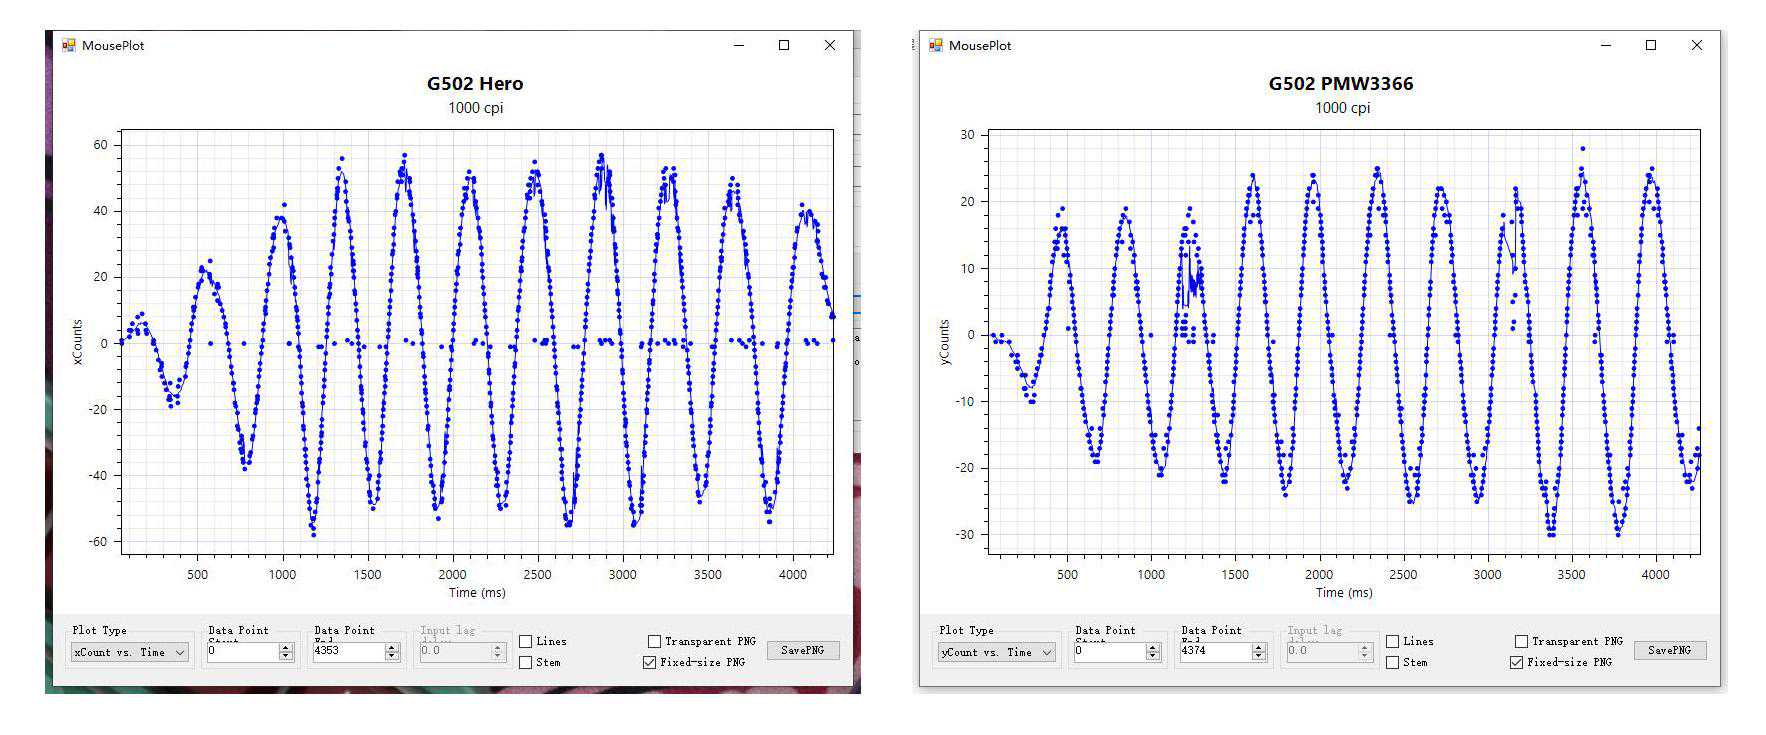1766x735 pixels.
Task: Increase the Data Point Start value in the PMW3366 window
Action: click(1153, 647)
